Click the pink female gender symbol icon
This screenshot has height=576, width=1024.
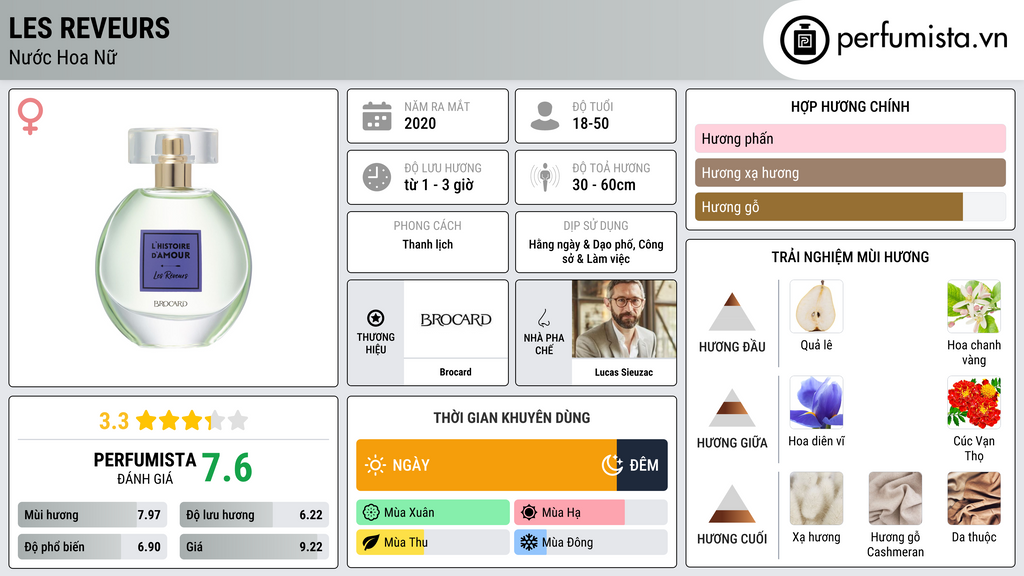30,116
